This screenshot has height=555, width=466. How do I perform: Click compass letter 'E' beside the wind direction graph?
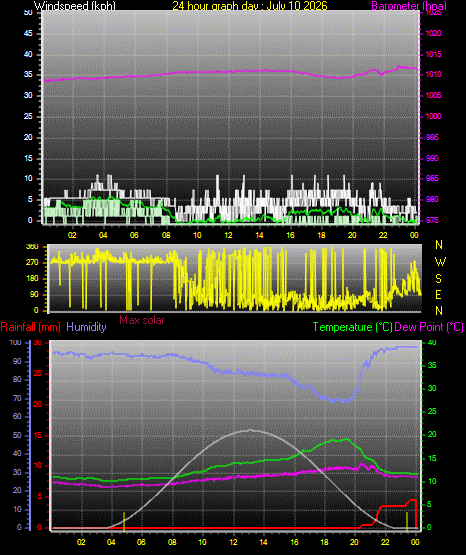[x=438, y=295]
